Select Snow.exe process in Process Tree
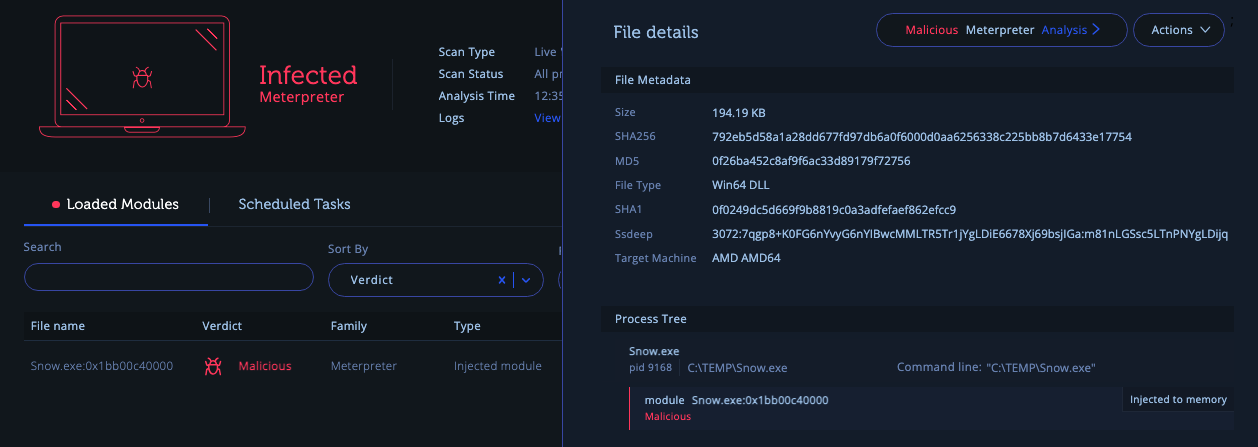 654,351
